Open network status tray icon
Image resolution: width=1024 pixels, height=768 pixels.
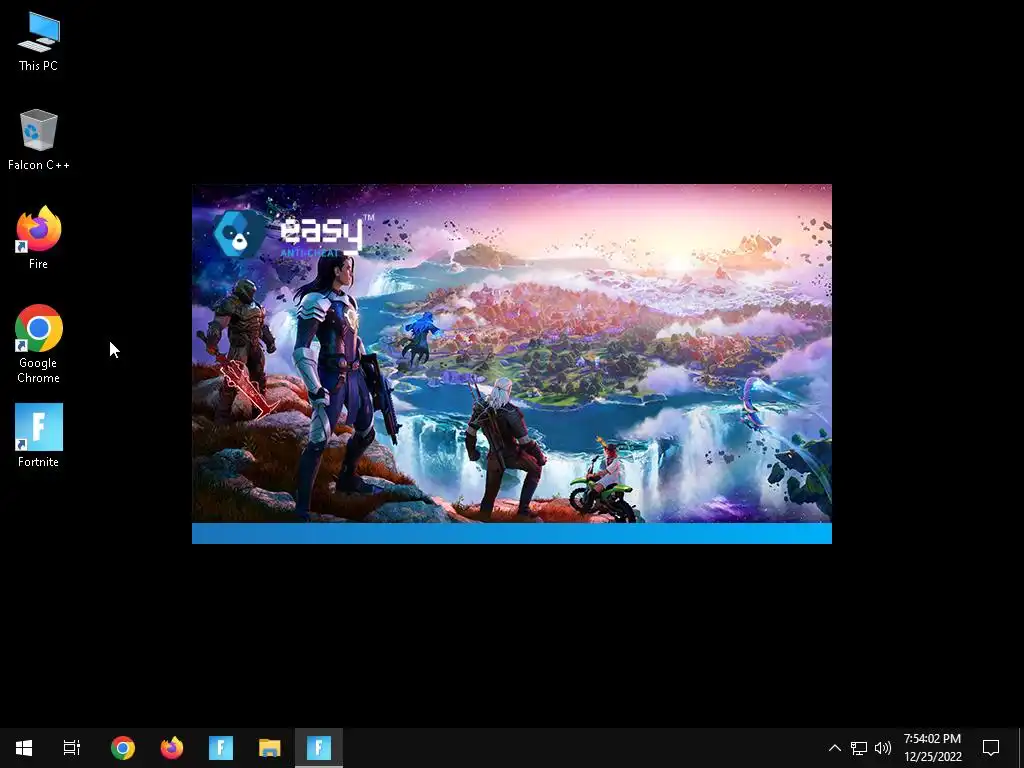point(859,748)
